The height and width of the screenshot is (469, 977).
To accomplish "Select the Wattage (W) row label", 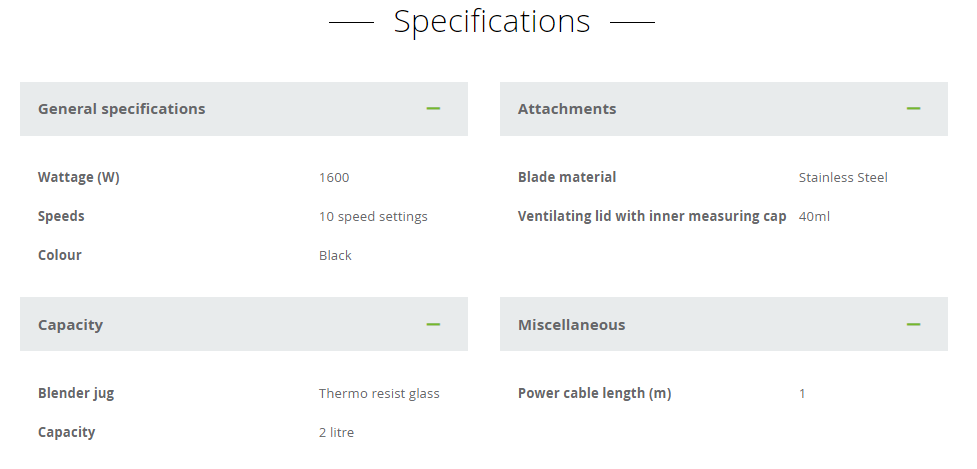I will click(78, 178).
